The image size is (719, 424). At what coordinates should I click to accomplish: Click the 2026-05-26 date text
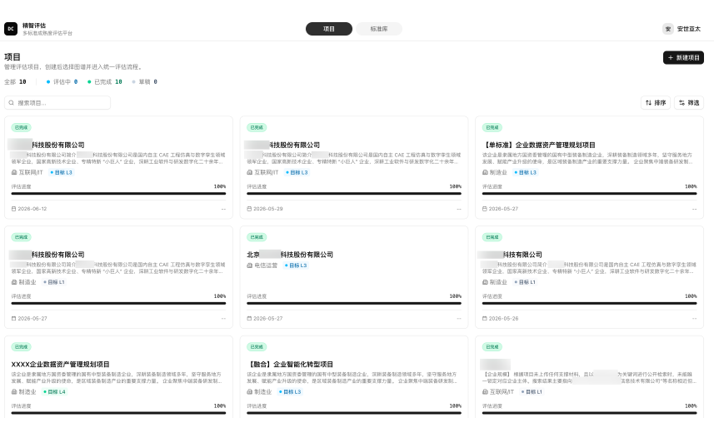503,318
